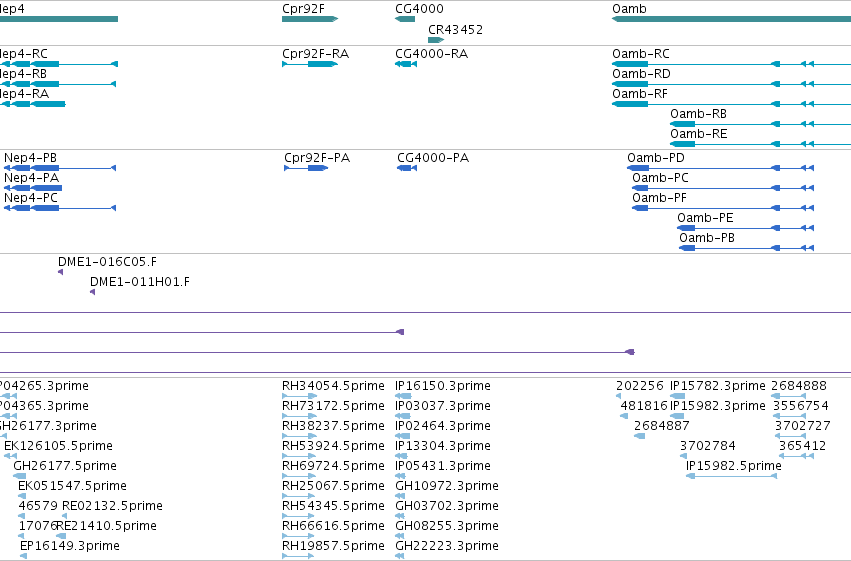This screenshot has width=851, height=561.
Task: Select transcript Cpr92F-RA
Action: (x=310, y=64)
